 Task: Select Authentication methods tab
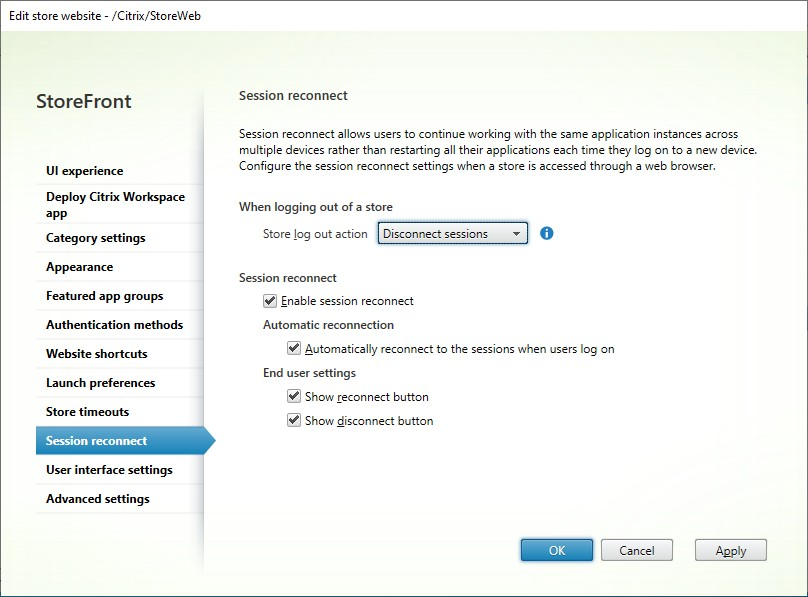coord(115,325)
